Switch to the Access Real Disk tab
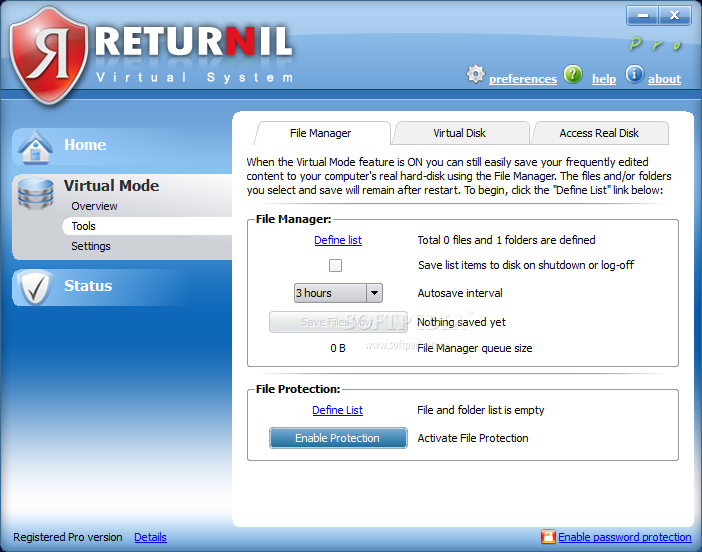This screenshot has width=702, height=552. click(599, 133)
